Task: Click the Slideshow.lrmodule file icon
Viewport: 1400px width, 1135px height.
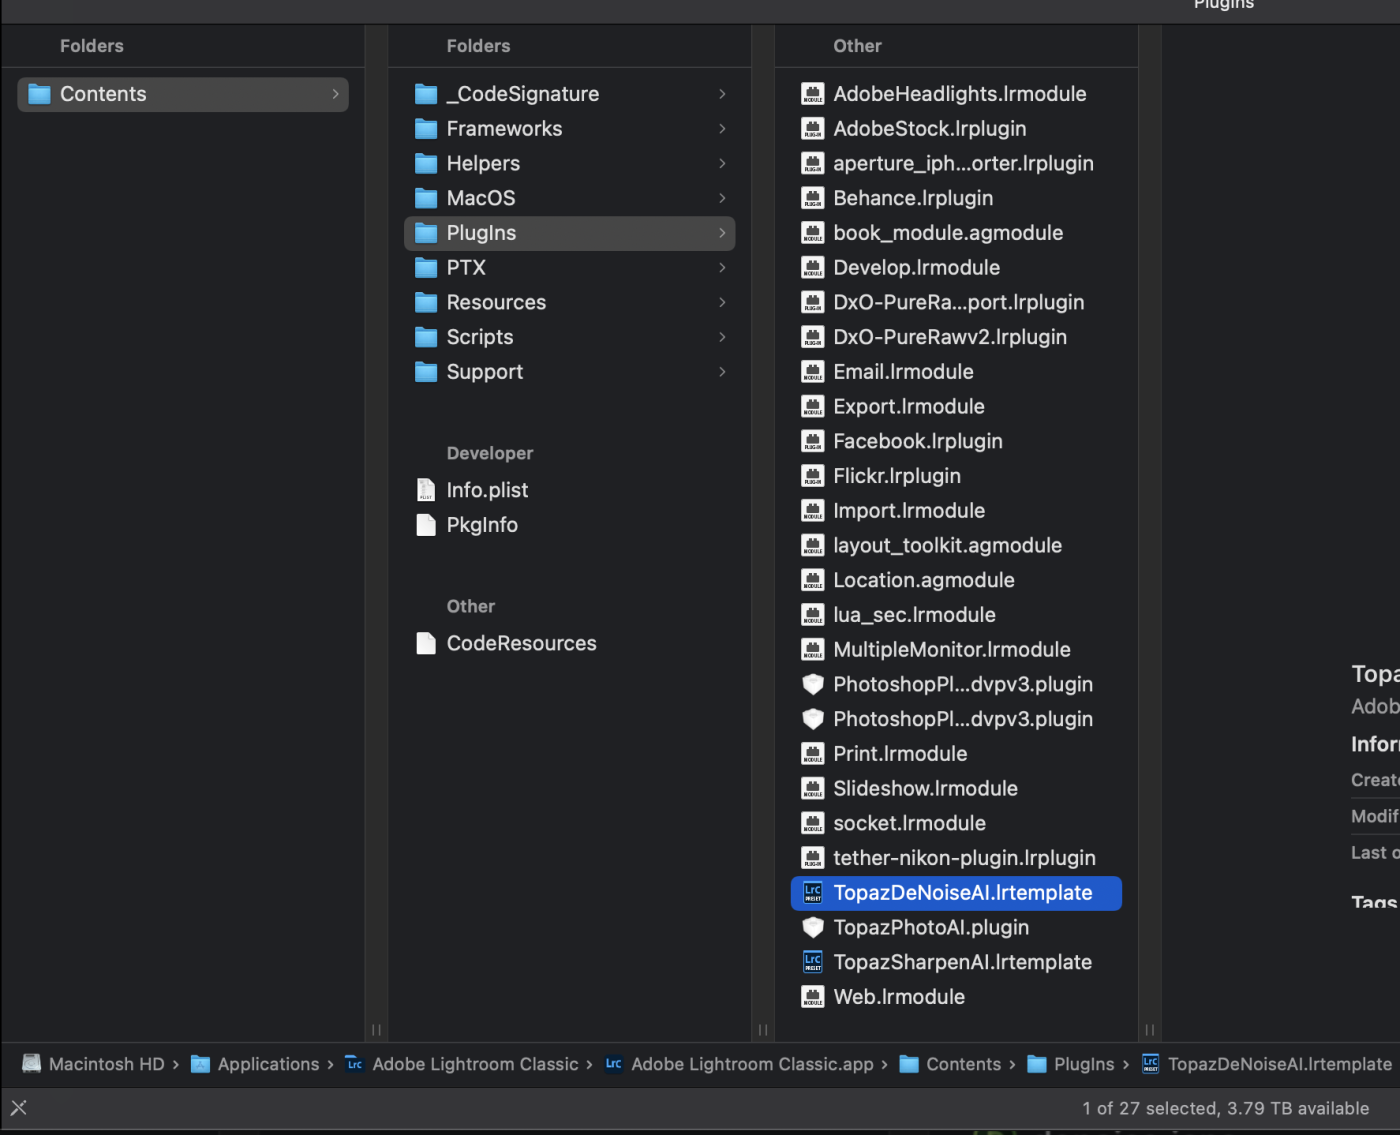Action: click(813, 789)
